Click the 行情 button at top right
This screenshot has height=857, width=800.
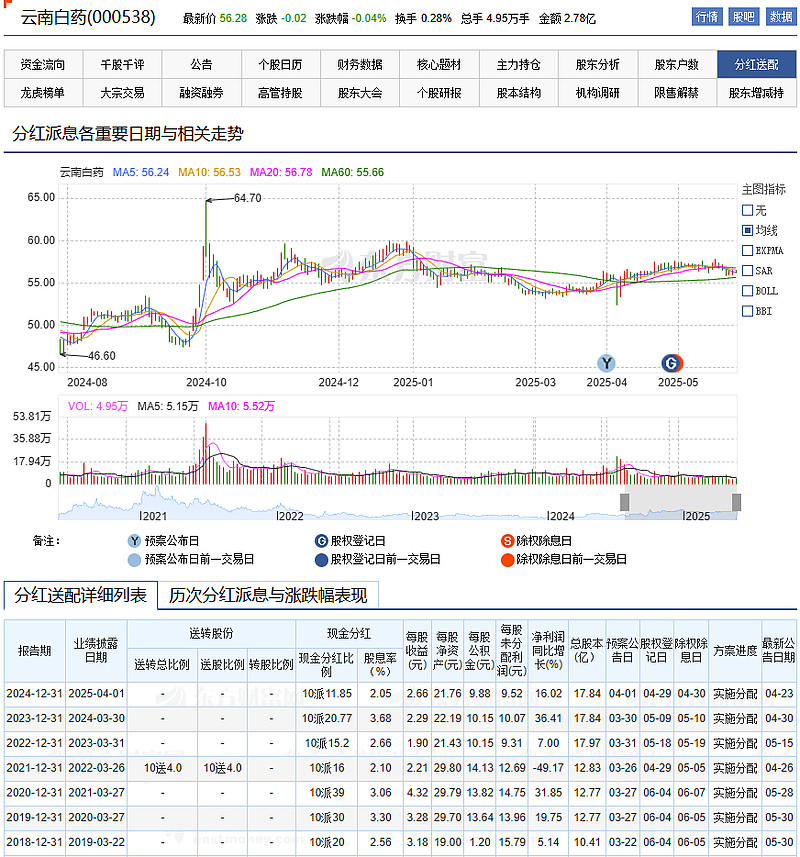pyautogui.click(x=707, y=17)
